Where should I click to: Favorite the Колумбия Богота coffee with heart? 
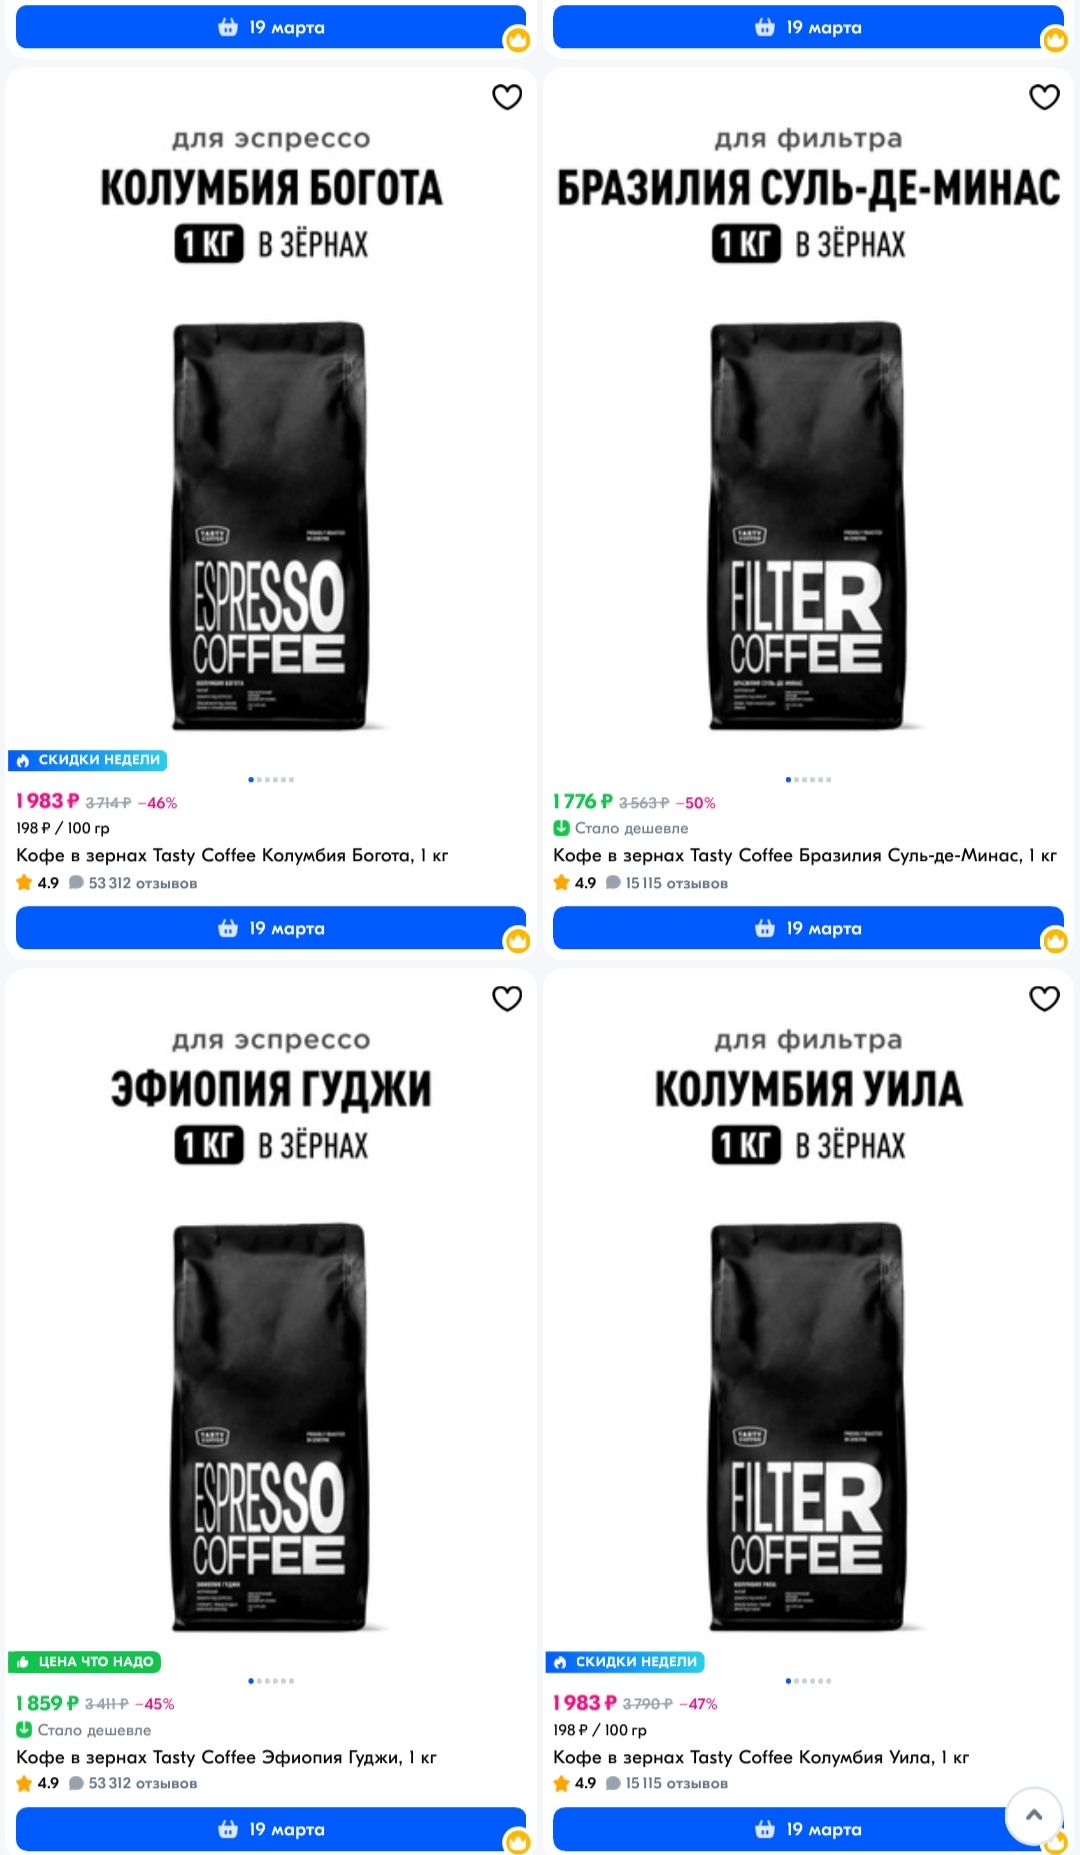[507, 97]
